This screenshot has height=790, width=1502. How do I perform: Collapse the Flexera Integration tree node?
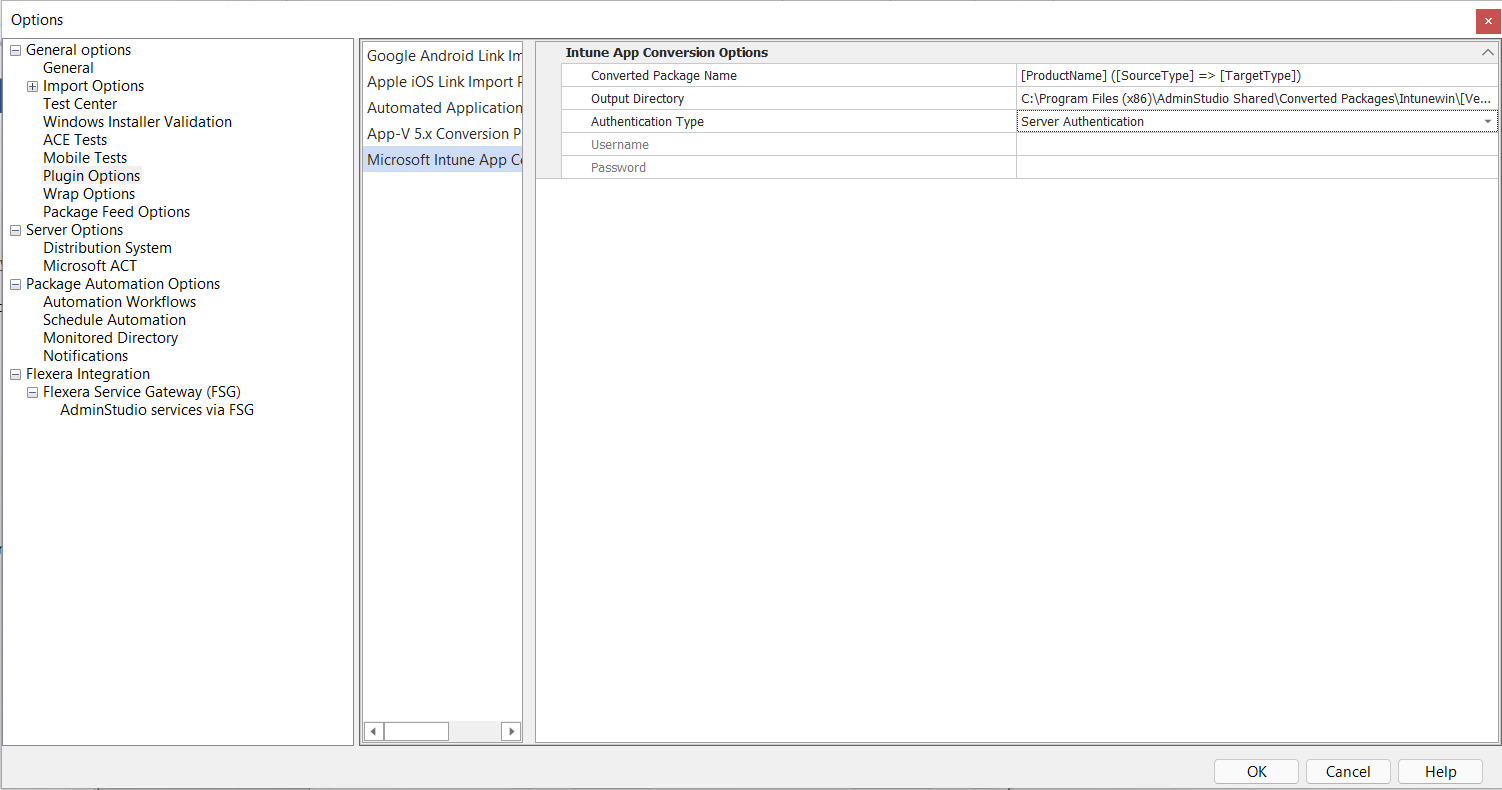click(x=14, y=374)
